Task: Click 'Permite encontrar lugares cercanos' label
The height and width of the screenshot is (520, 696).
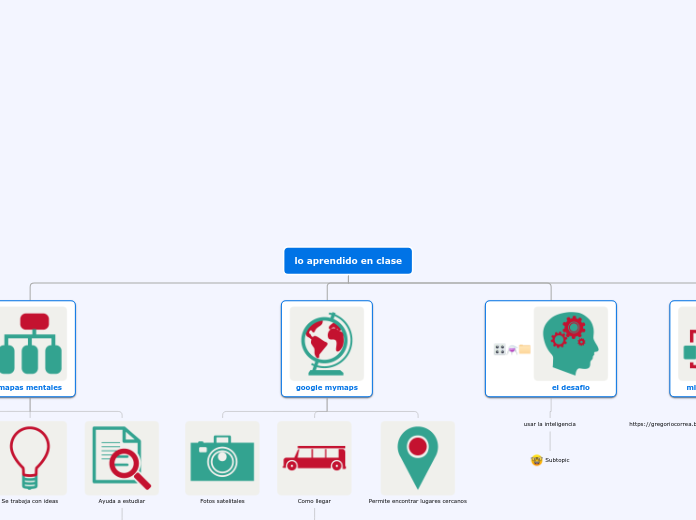Action: coord(418,501)
